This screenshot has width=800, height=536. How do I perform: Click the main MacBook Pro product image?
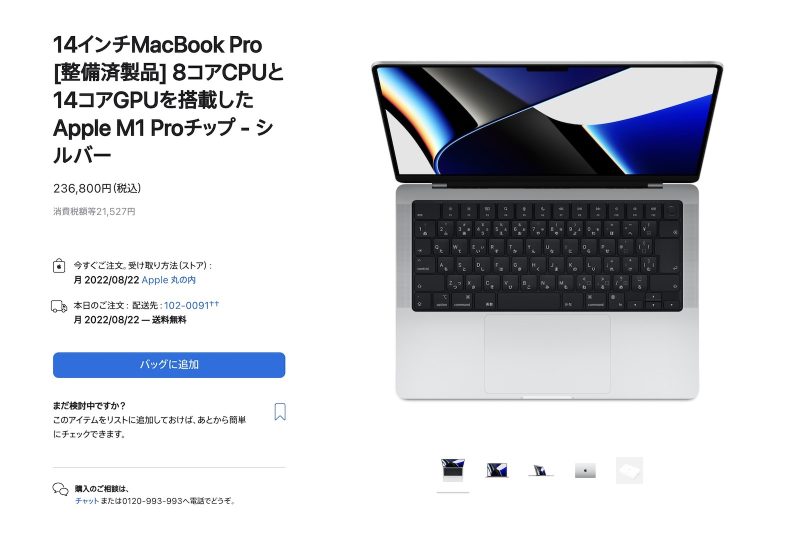547,231
